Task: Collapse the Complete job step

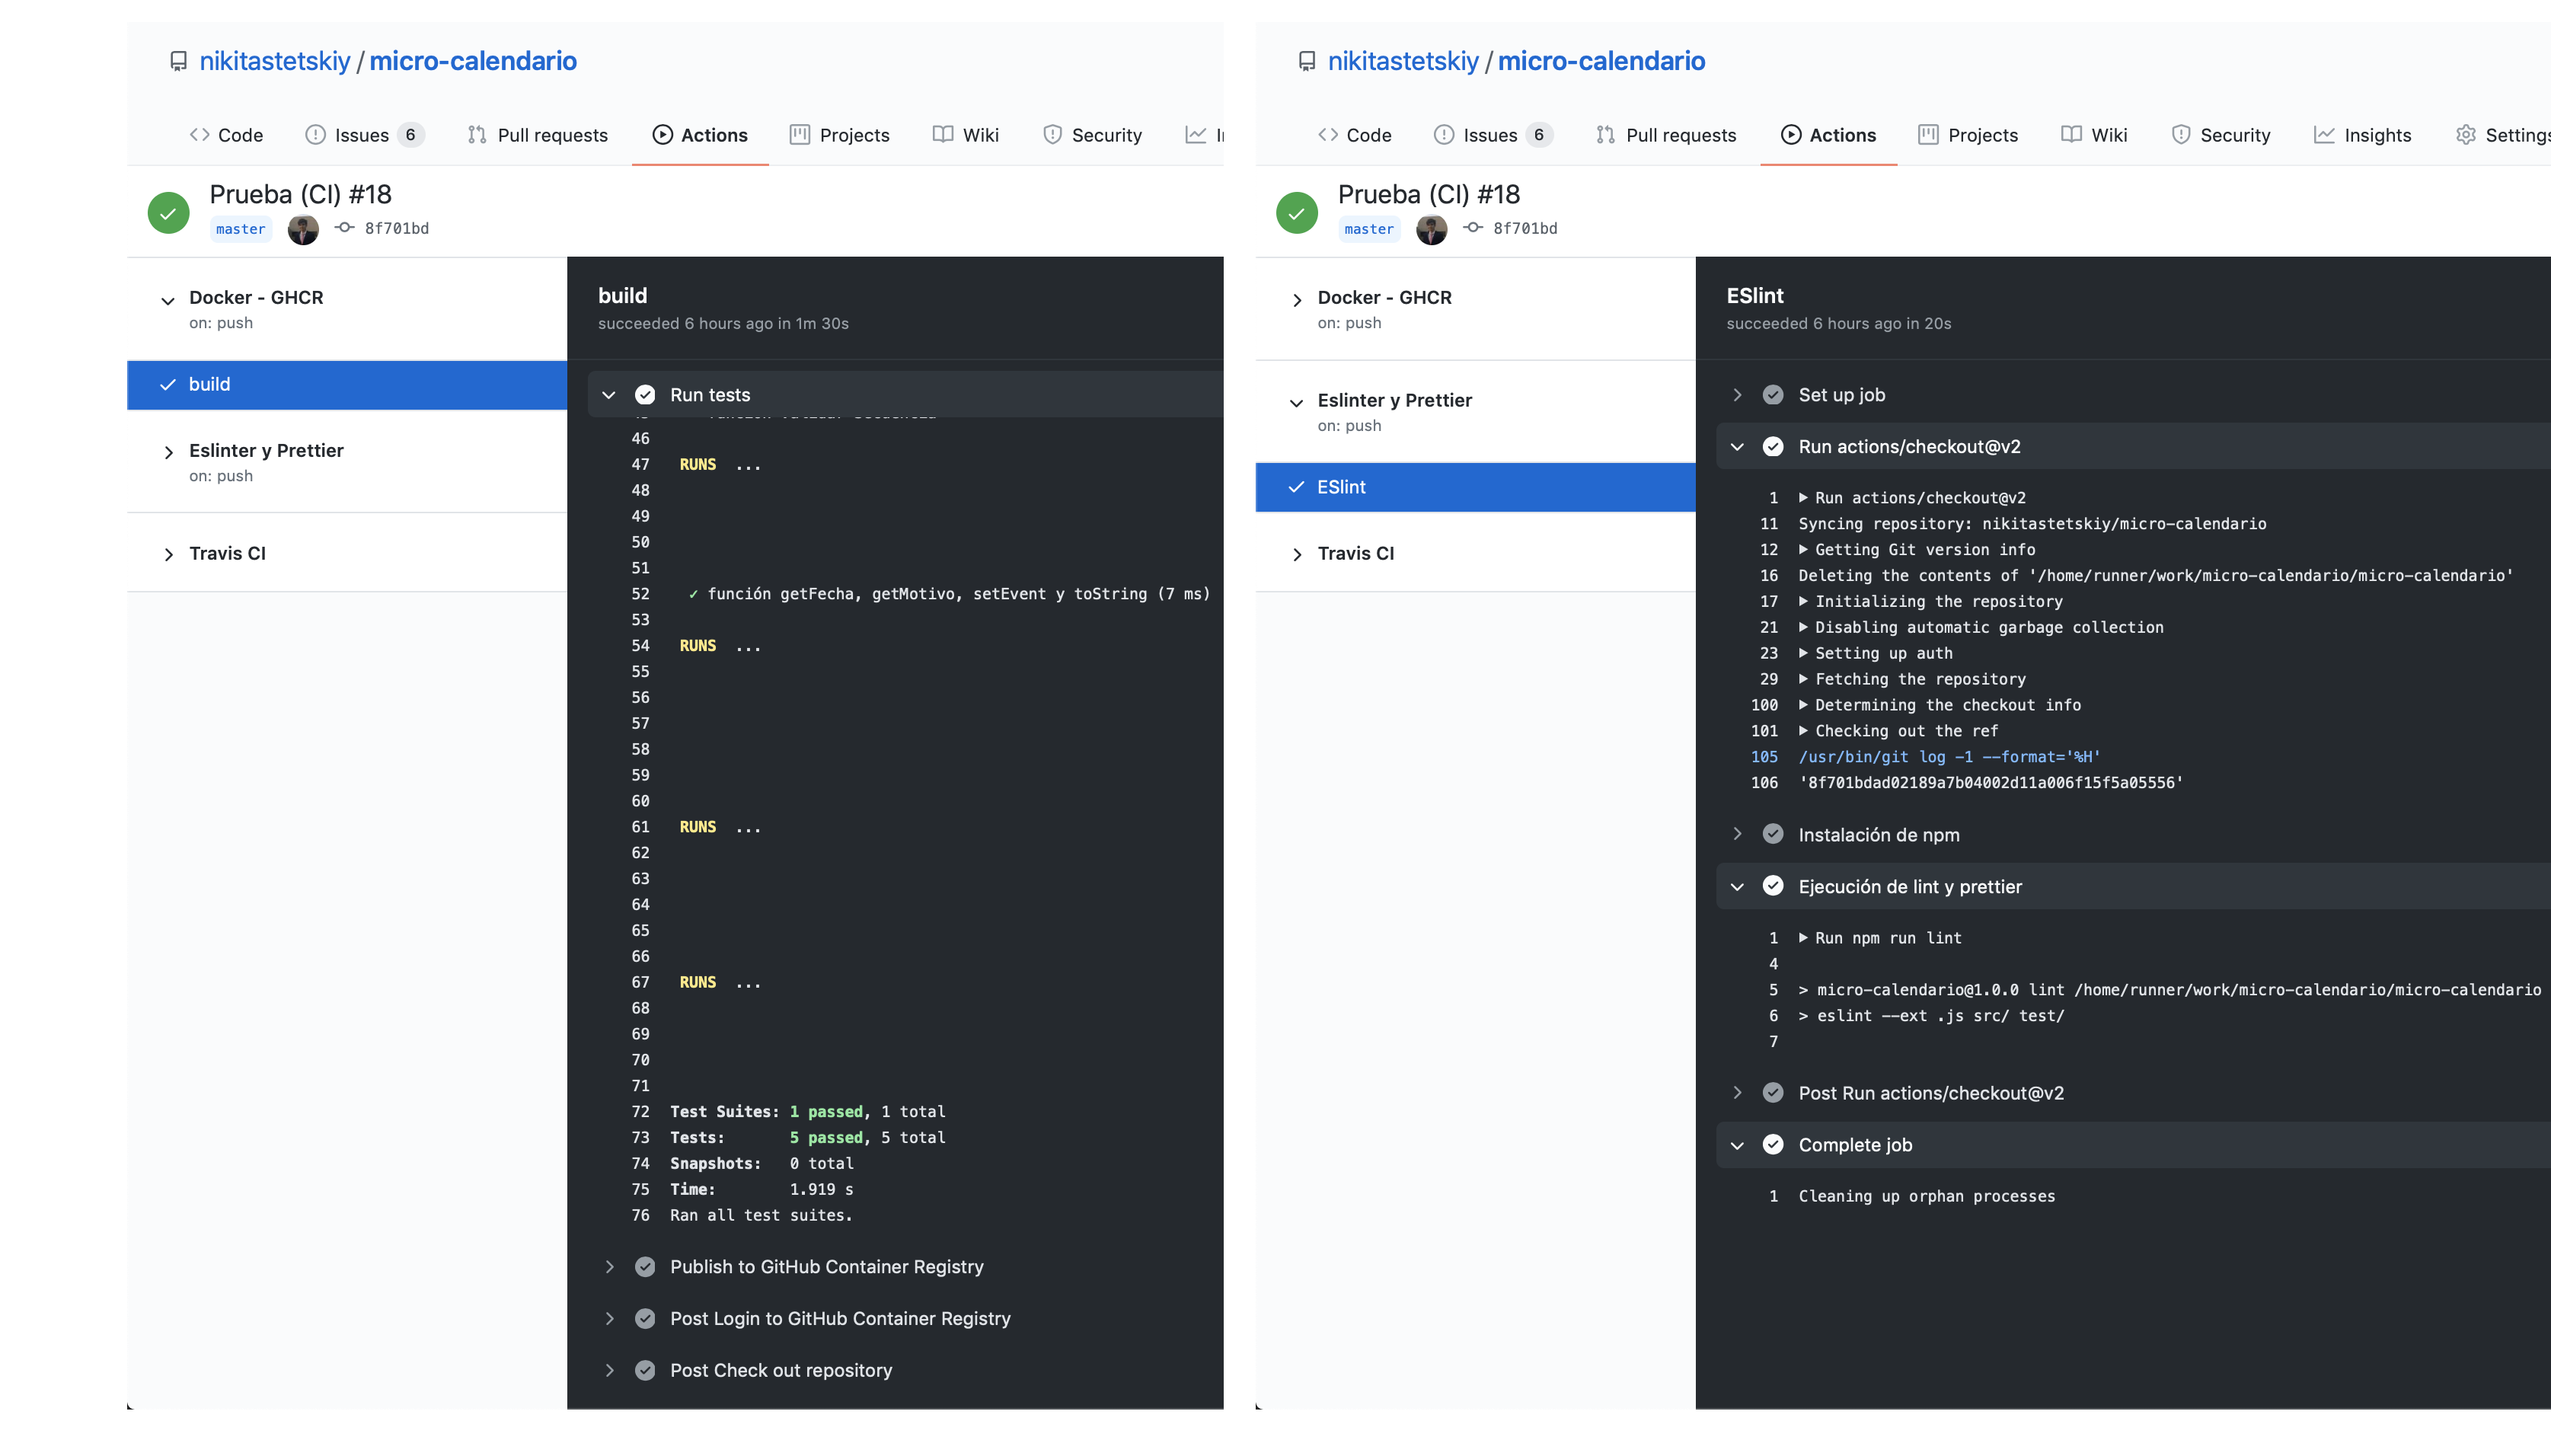Action: tap(1737, 1145)
